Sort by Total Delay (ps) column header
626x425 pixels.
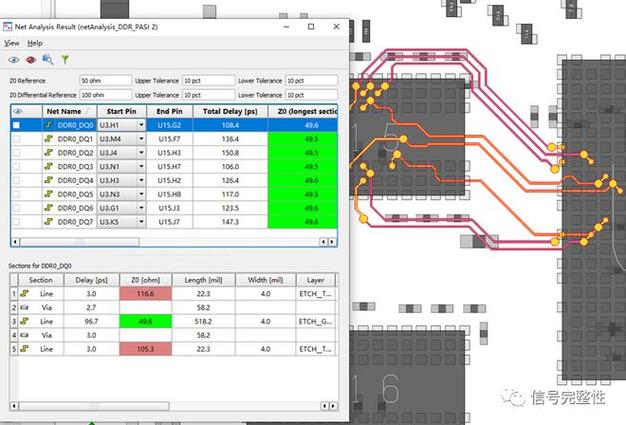pyautogui.click(x=230, y=111)
